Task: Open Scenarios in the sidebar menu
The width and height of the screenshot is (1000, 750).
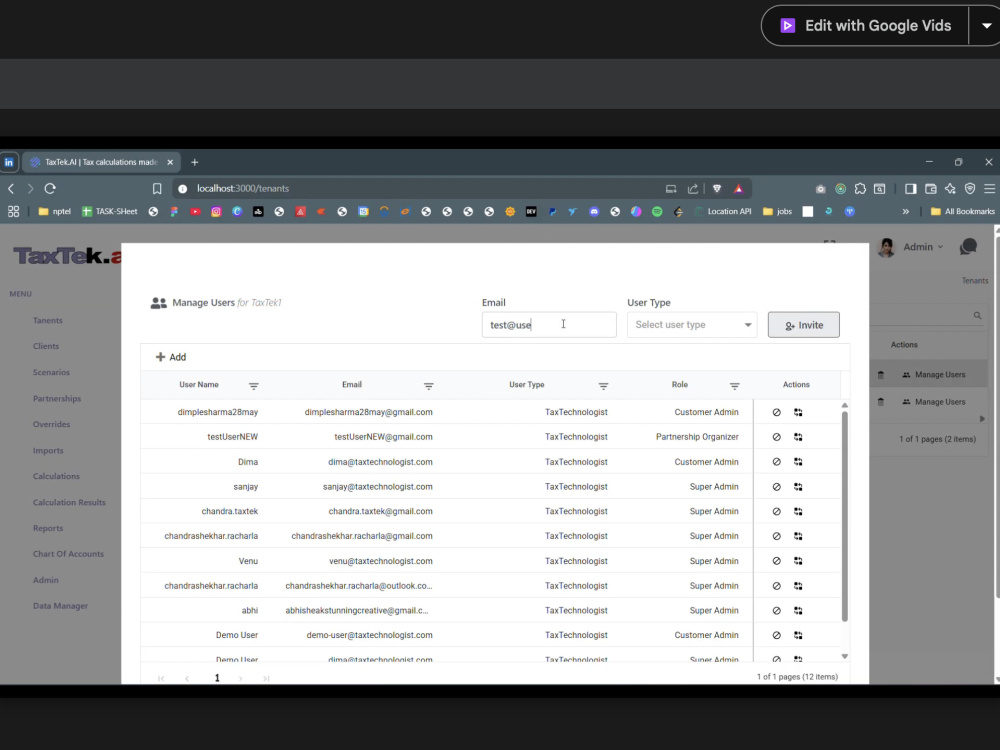Action: tap(51, 372)
